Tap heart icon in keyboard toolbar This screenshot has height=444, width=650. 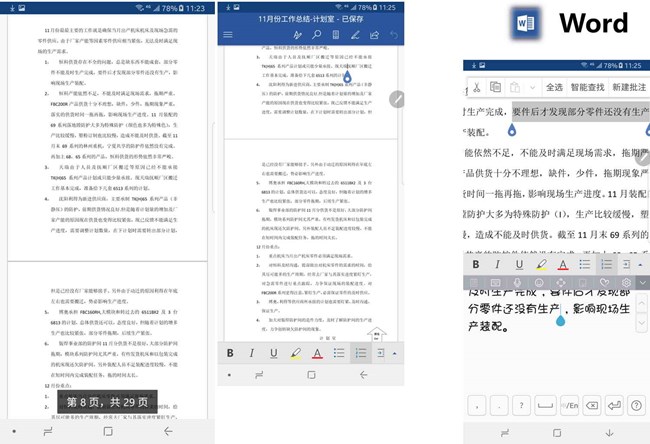604,283
